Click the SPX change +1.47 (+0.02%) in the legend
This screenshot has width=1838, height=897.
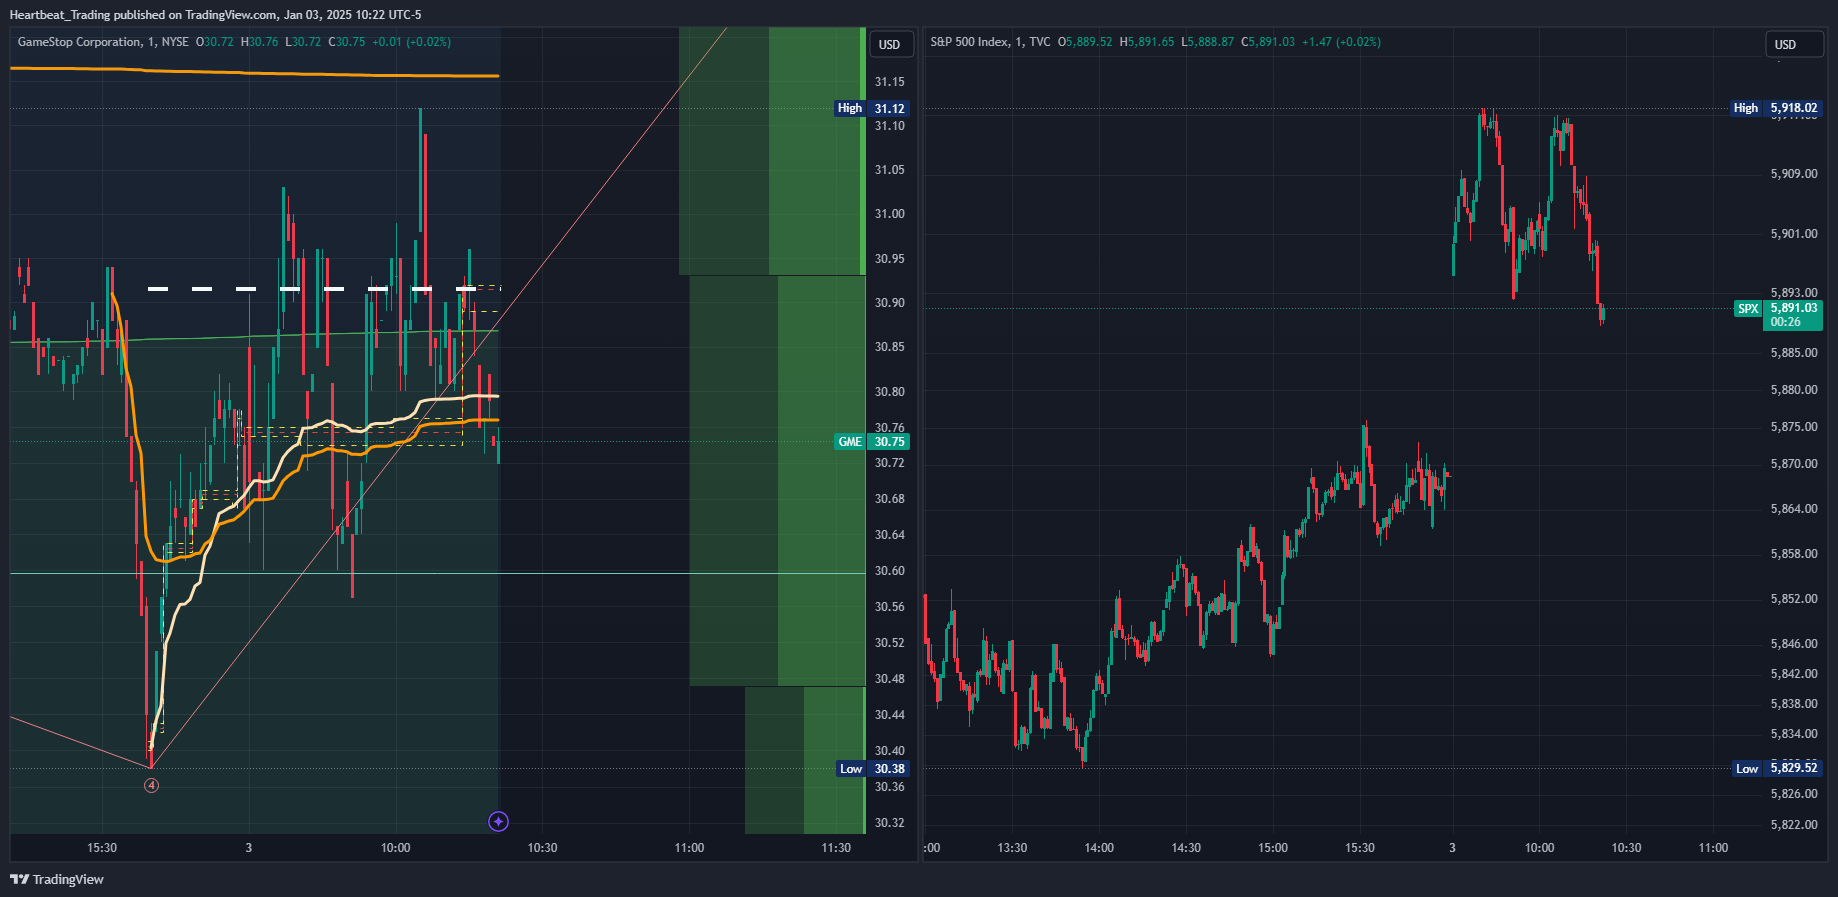point(1341,42)
